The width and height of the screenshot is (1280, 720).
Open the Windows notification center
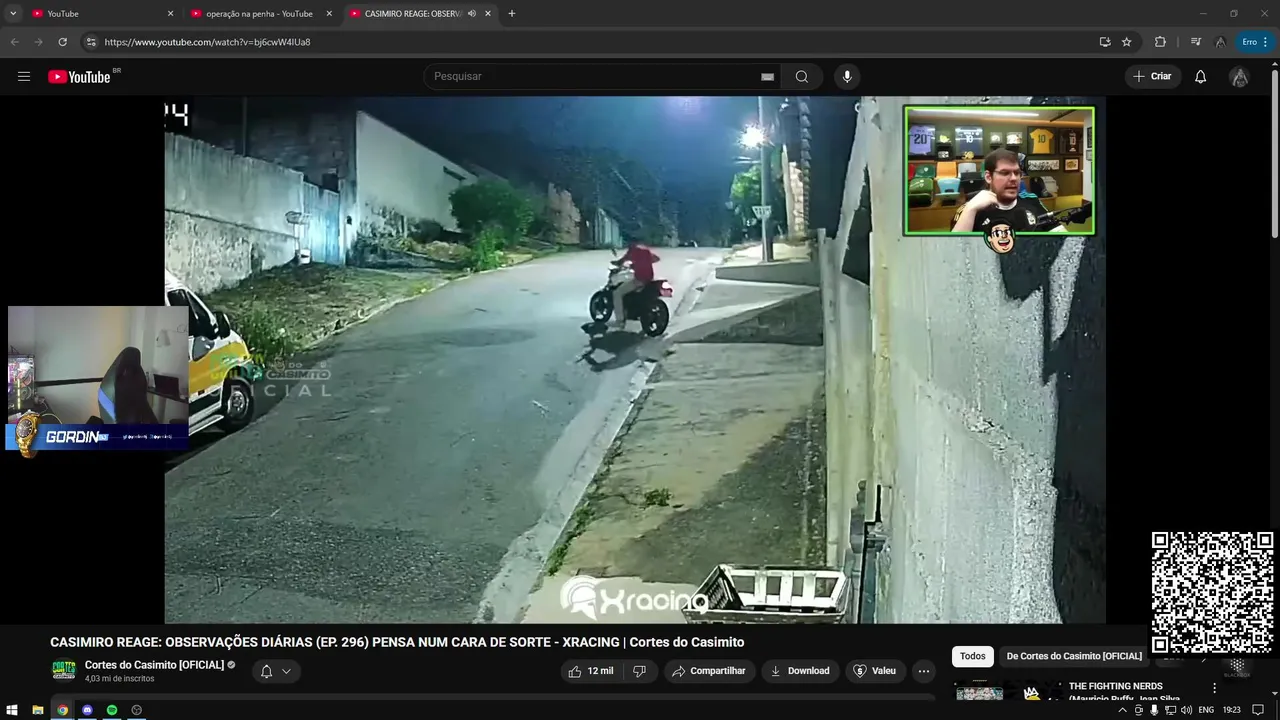coord(1258,710)
